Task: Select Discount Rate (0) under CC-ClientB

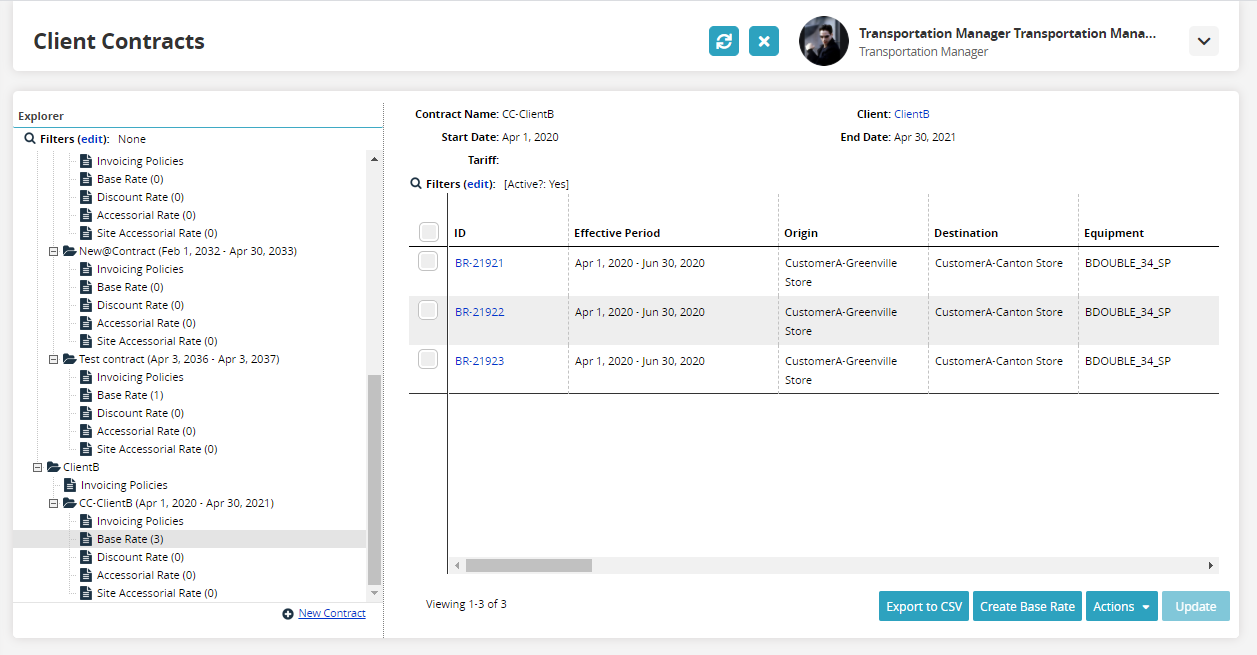Action: point(139,557)
